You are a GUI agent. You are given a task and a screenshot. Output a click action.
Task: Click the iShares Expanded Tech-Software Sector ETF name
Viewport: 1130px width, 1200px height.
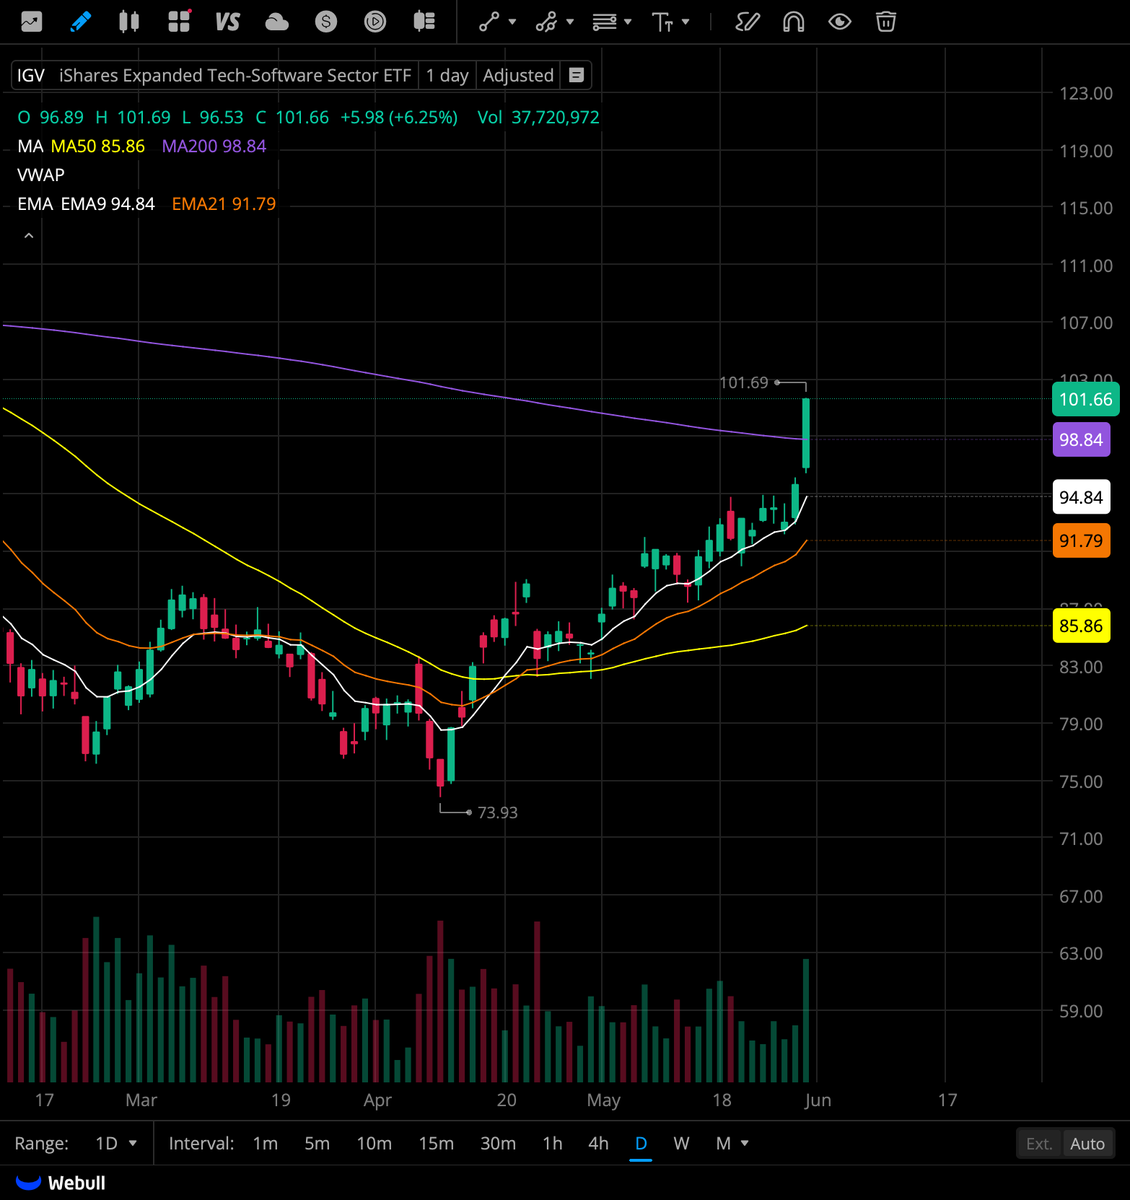[235, 75]
